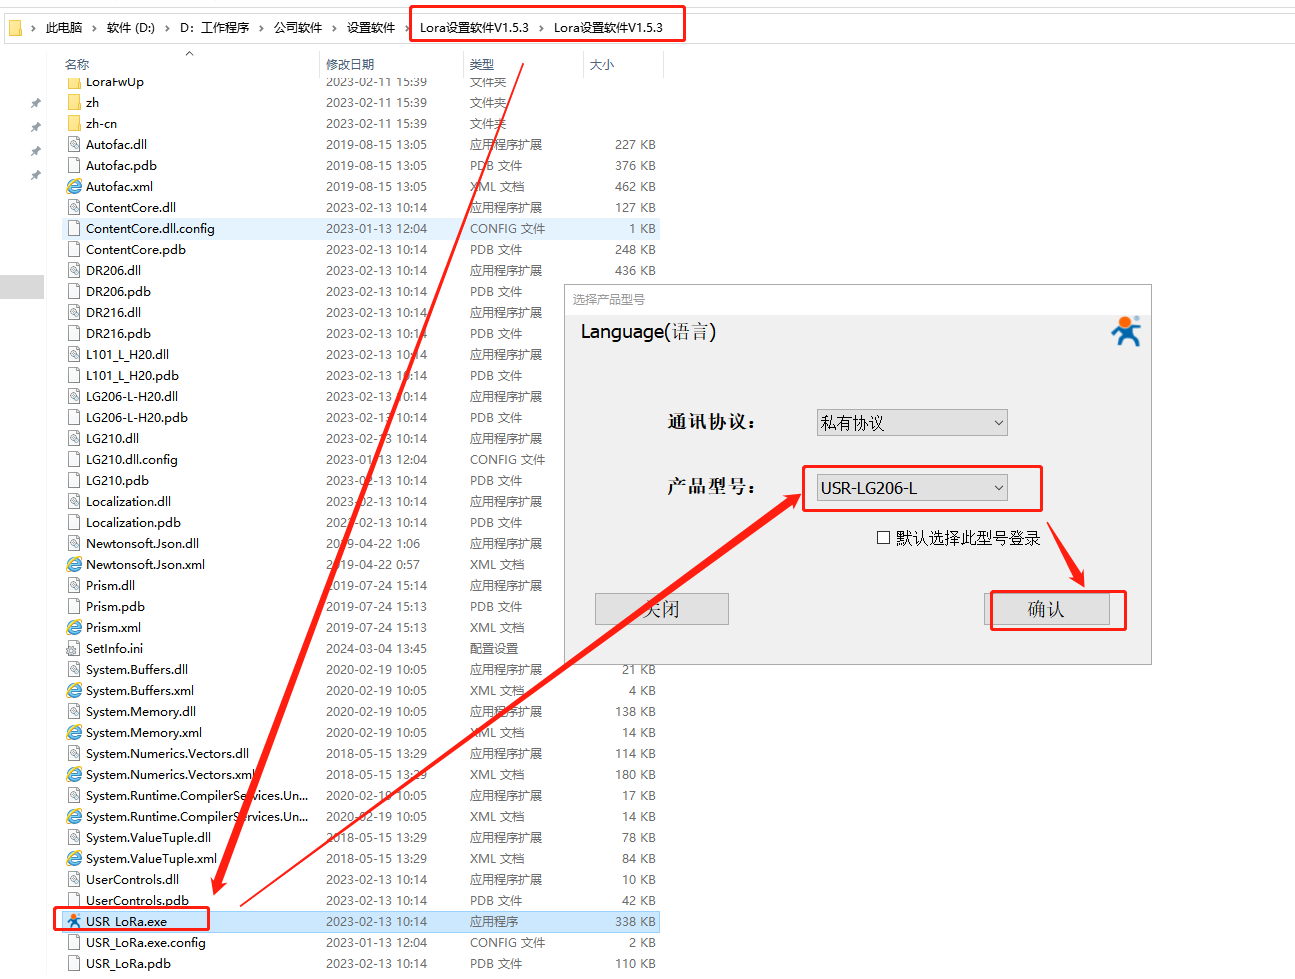Click the USR_LoRa.exe application icon
Screen dimensions: 1295x979
74,922
